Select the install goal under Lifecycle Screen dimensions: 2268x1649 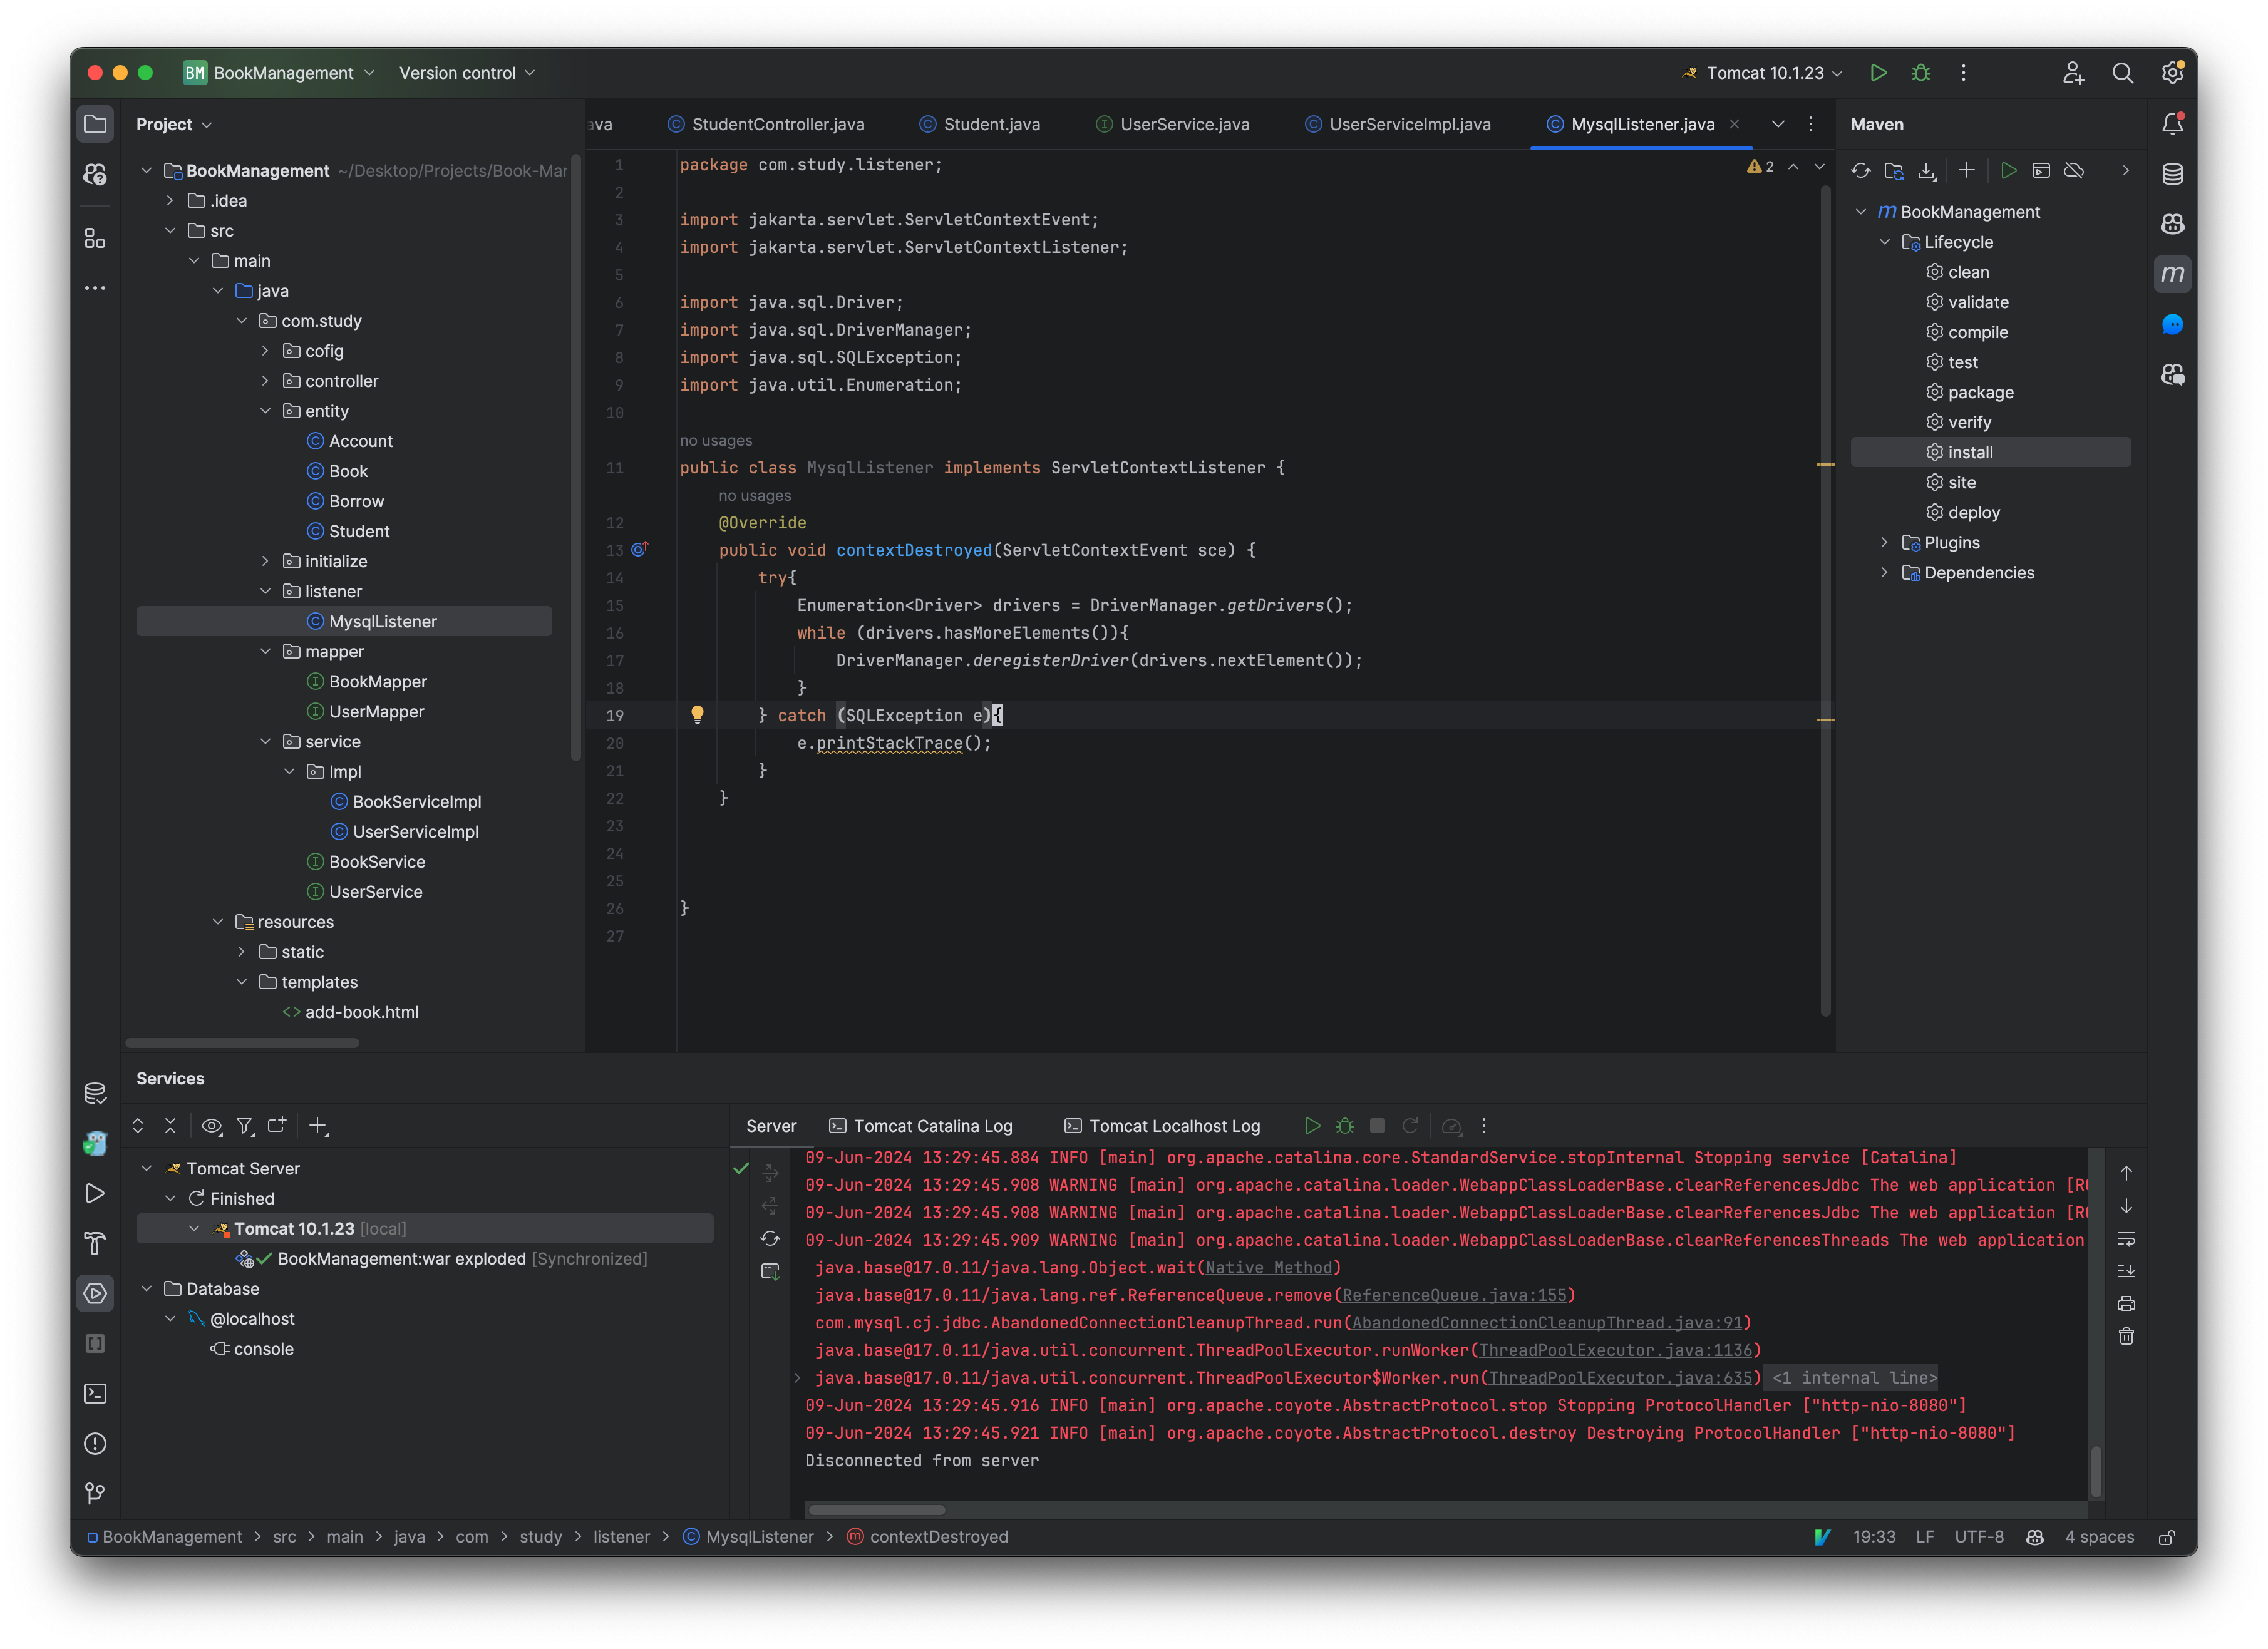point(1969,452)
